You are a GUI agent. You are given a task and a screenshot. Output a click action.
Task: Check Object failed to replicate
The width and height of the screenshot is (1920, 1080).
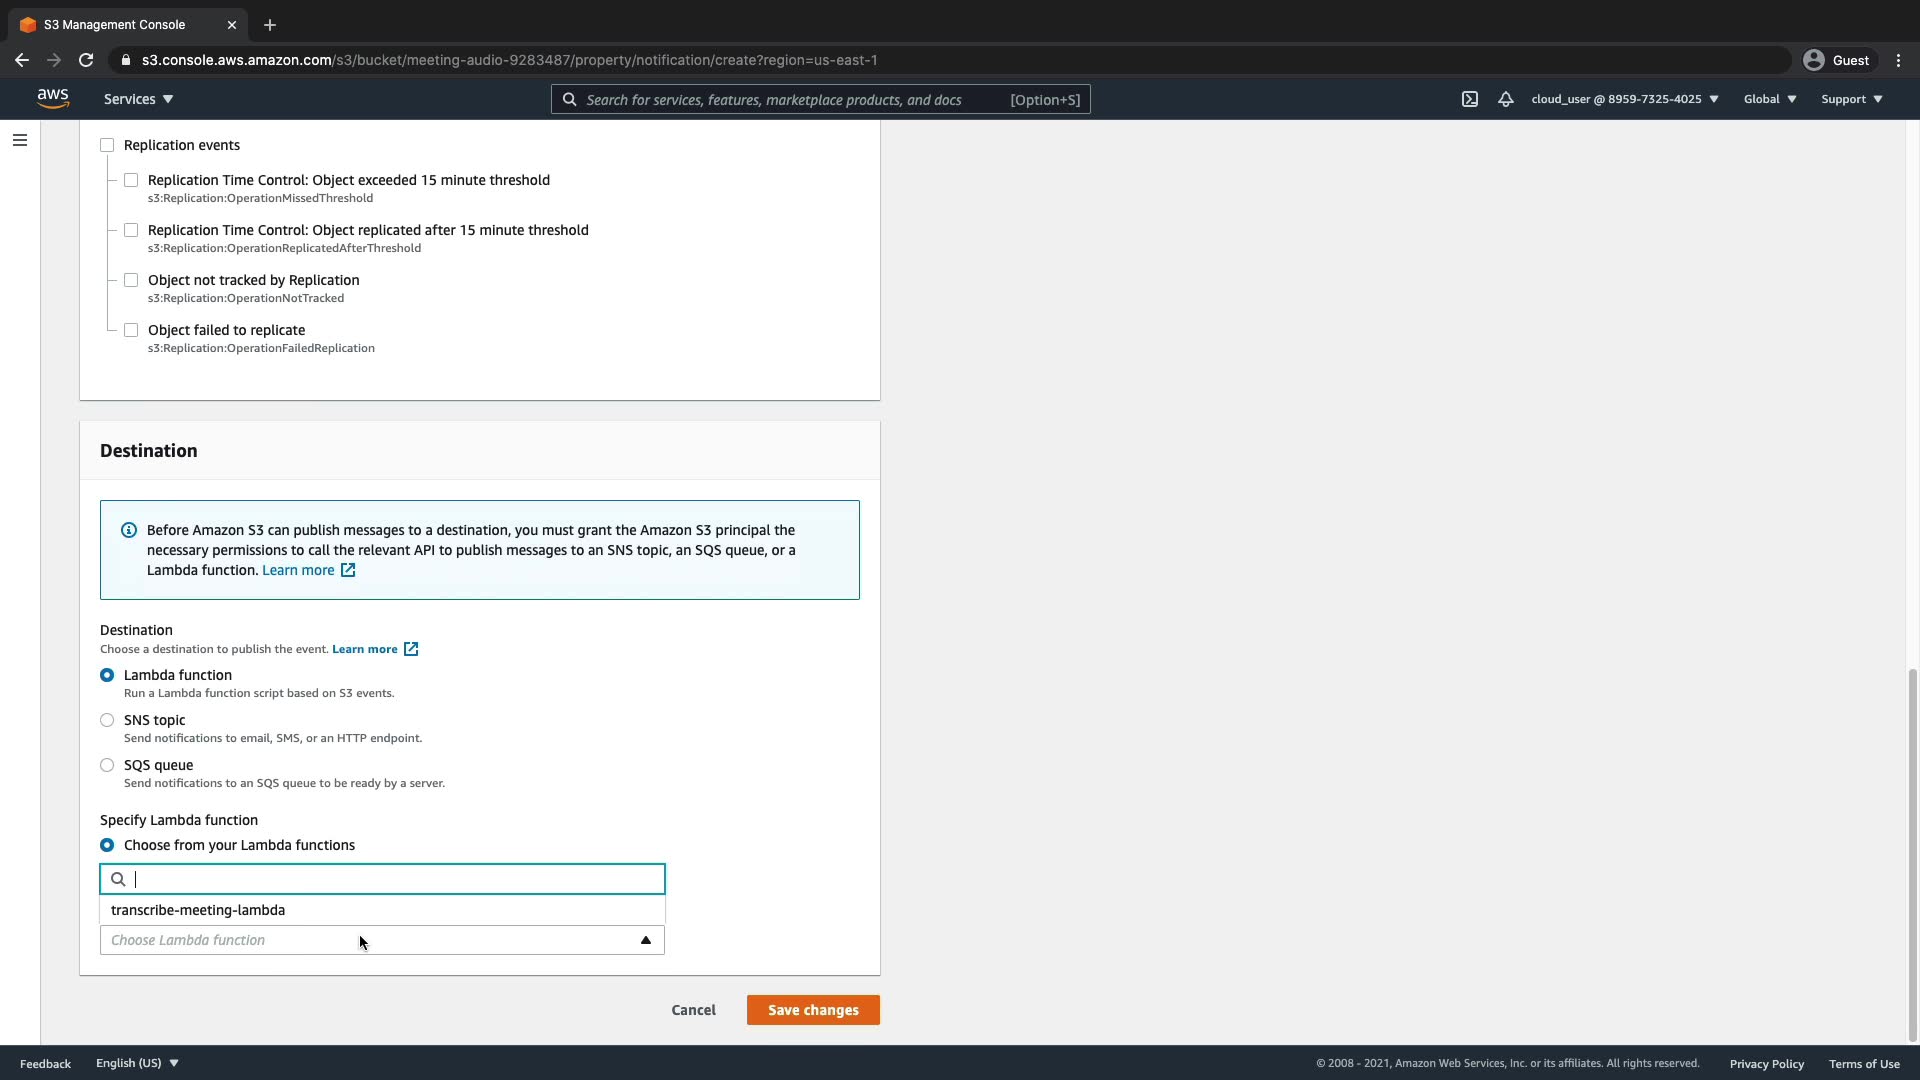tap(131, 330)
